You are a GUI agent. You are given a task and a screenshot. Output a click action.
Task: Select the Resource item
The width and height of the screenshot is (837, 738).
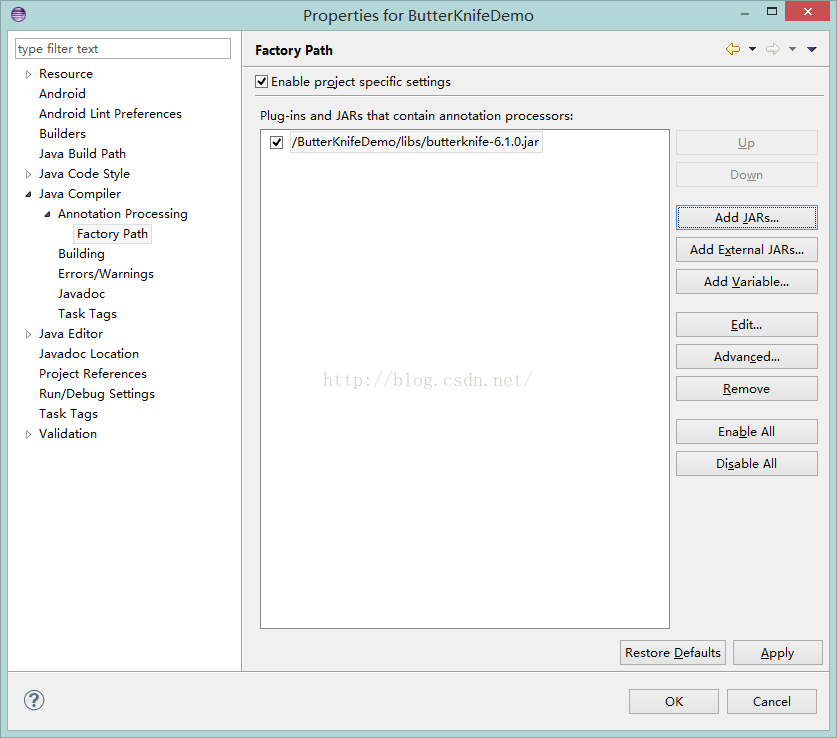pyautogui.click(x=66, y=74)
